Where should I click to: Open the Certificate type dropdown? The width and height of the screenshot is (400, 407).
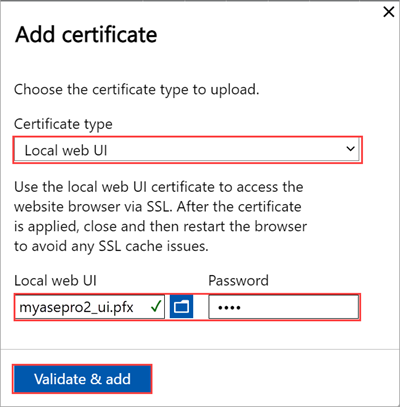click(187, 150)
